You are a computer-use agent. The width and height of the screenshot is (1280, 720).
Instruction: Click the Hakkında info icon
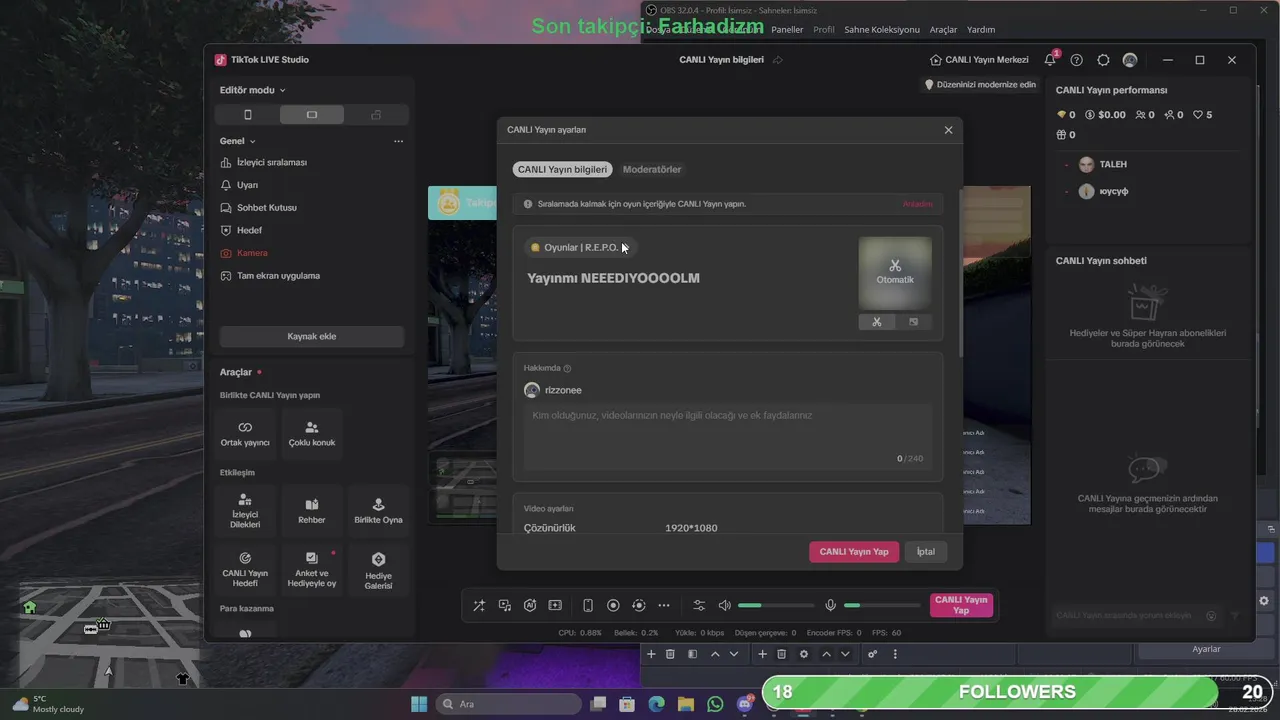[567, 369]
